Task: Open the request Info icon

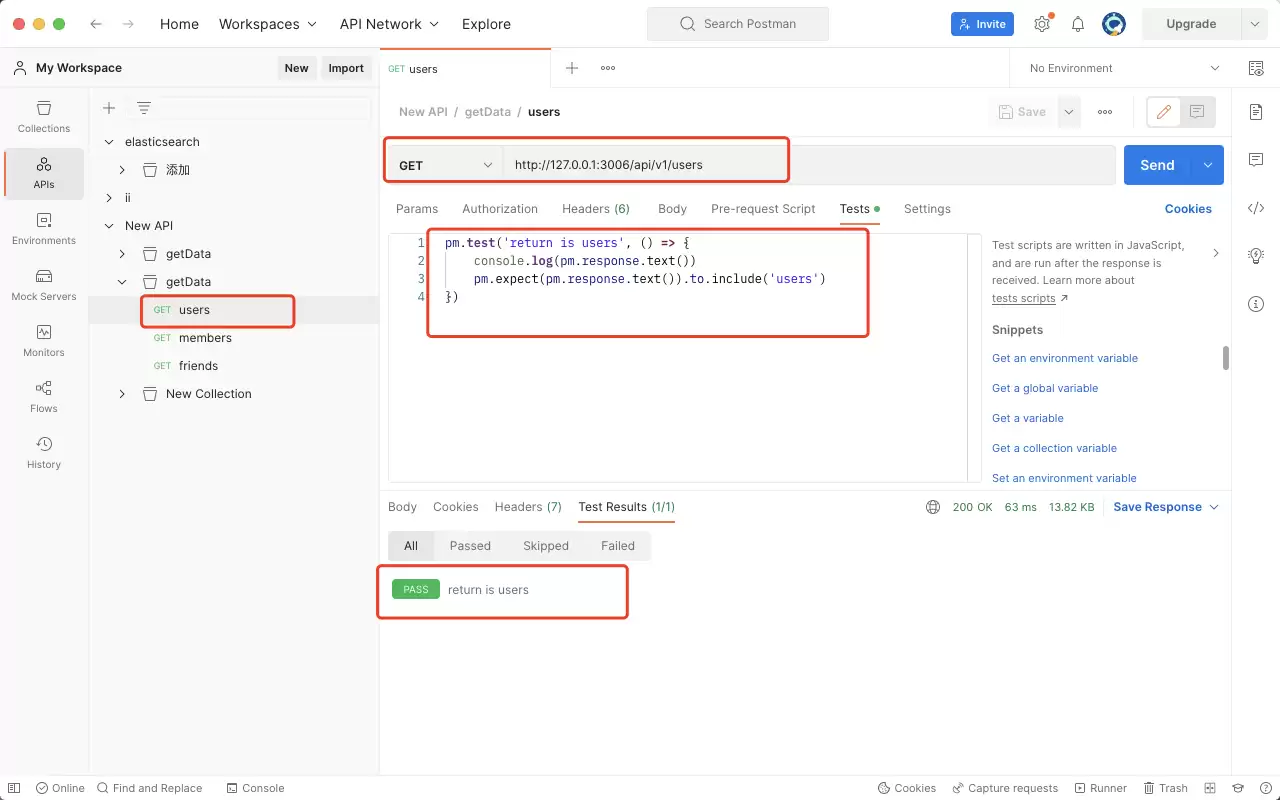Action: click(1256, 304)
